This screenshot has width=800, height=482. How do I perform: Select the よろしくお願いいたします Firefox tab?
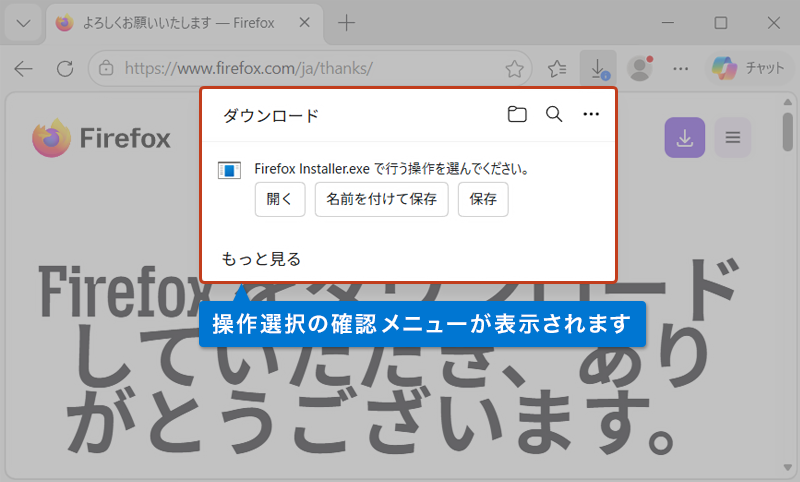coord(184,23)
